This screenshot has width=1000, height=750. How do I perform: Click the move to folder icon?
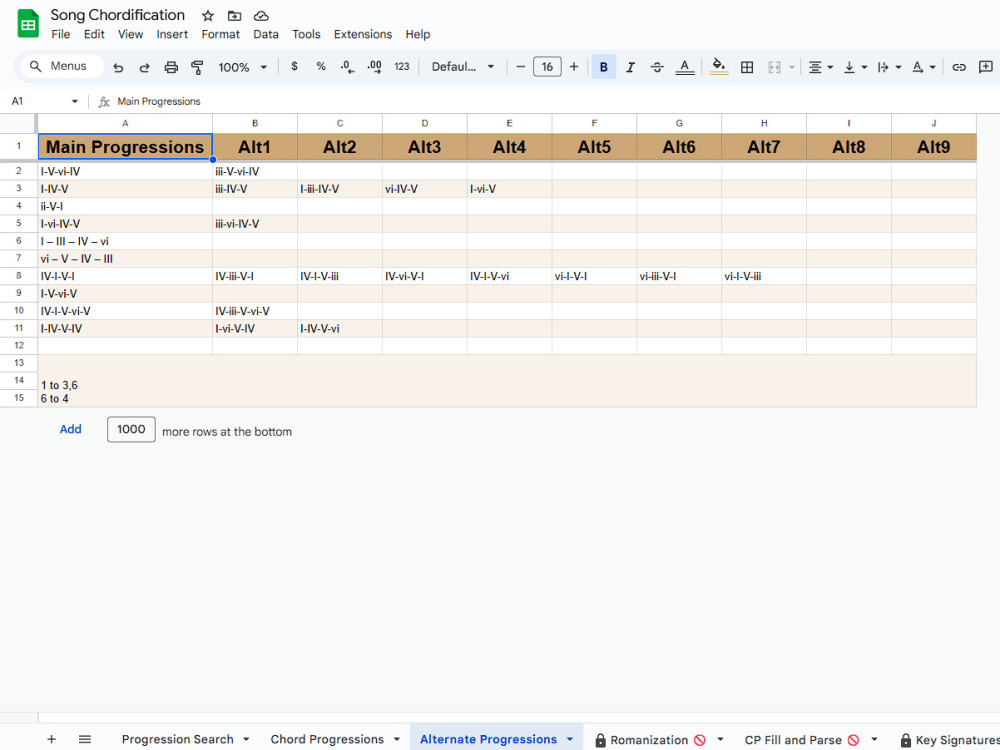[234, 16]
